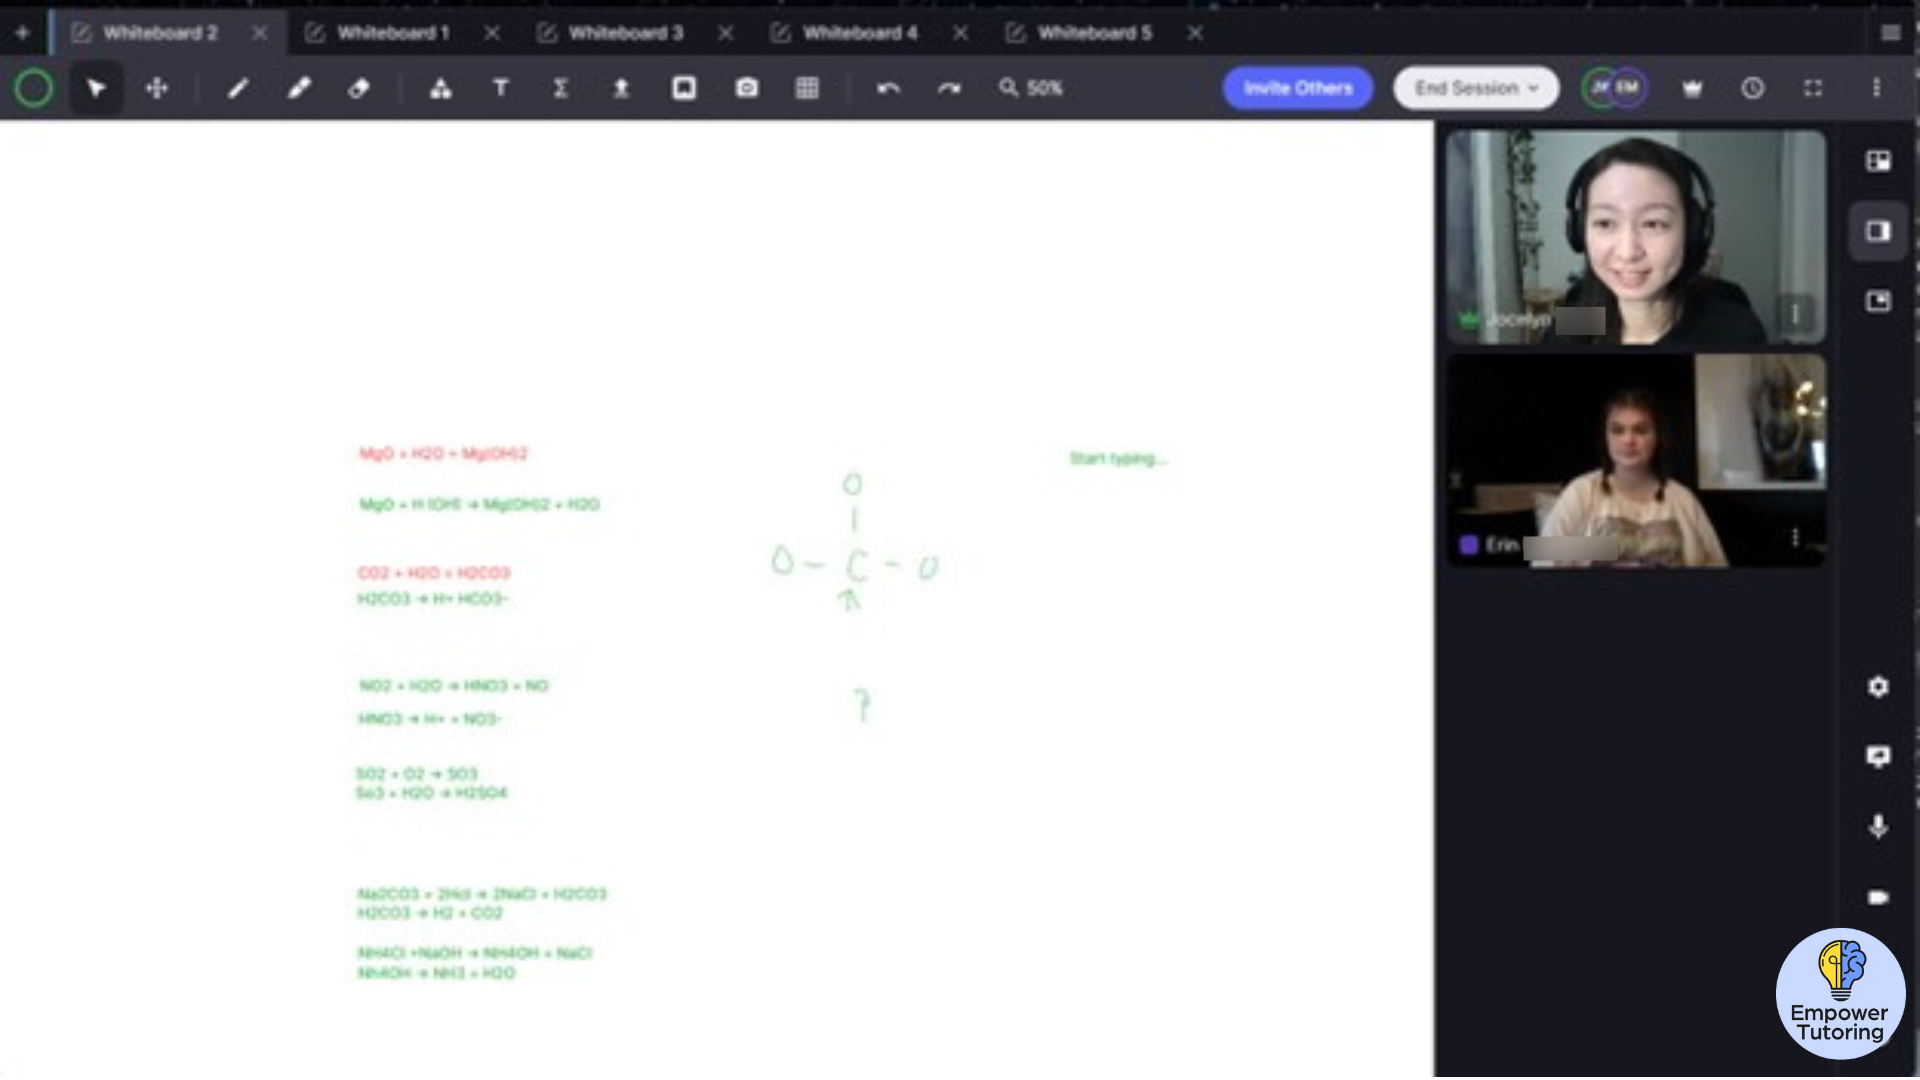Open the pen color circle indicator
This screenshot has height=1080, width=1920.
tap(33, 88)
